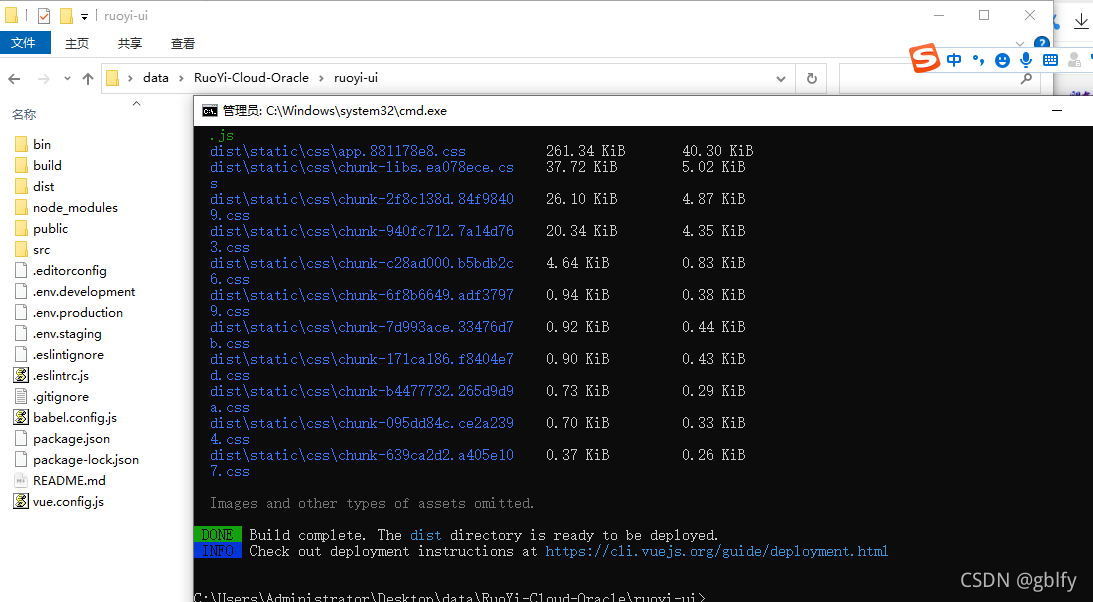Click the chevron after data in breadcrumb
Screen dimensions: 1093x602
[x=181, y=78]
